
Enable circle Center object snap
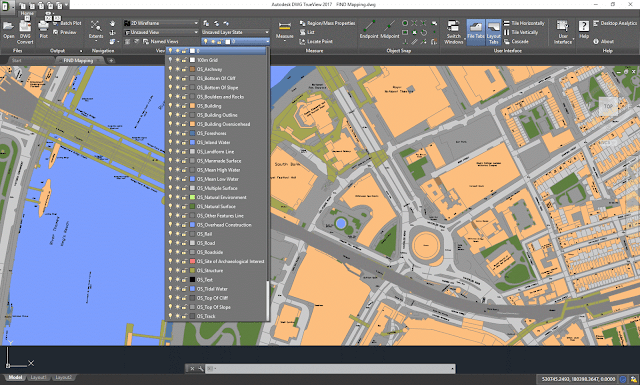[405, 23]
